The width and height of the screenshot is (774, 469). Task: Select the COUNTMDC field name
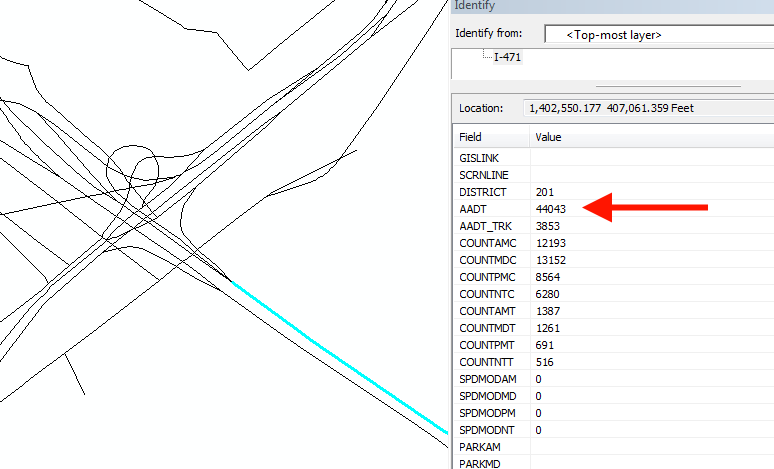[x=488, y=260]
